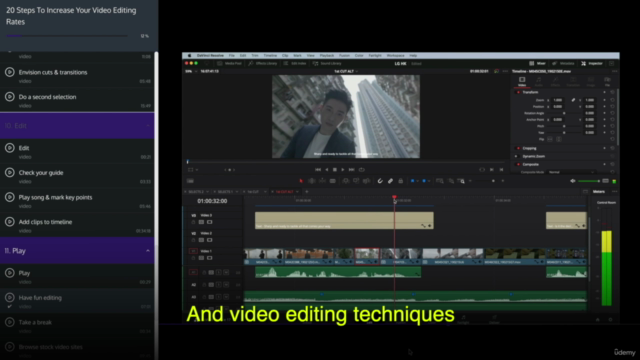Adjust the green monitor volume slider
Viewport: 640px width, 360px height.
(x=589, y=181)
